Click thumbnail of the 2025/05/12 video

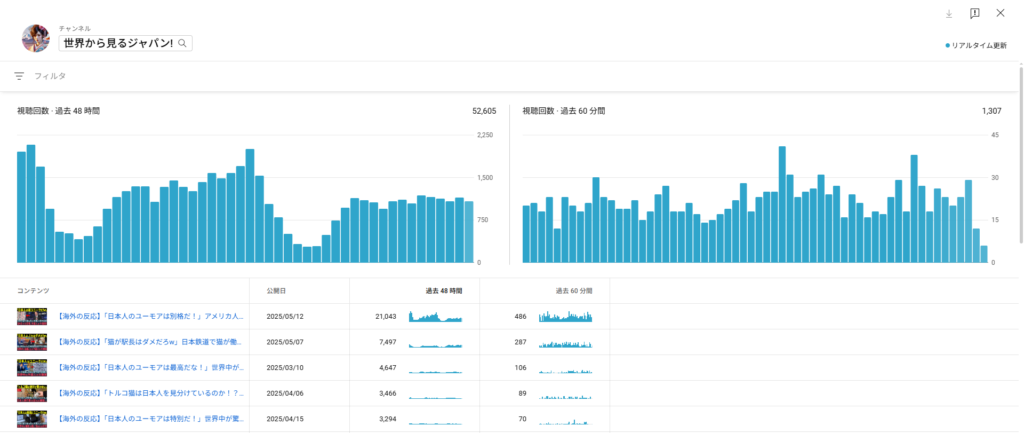(32, 317)
